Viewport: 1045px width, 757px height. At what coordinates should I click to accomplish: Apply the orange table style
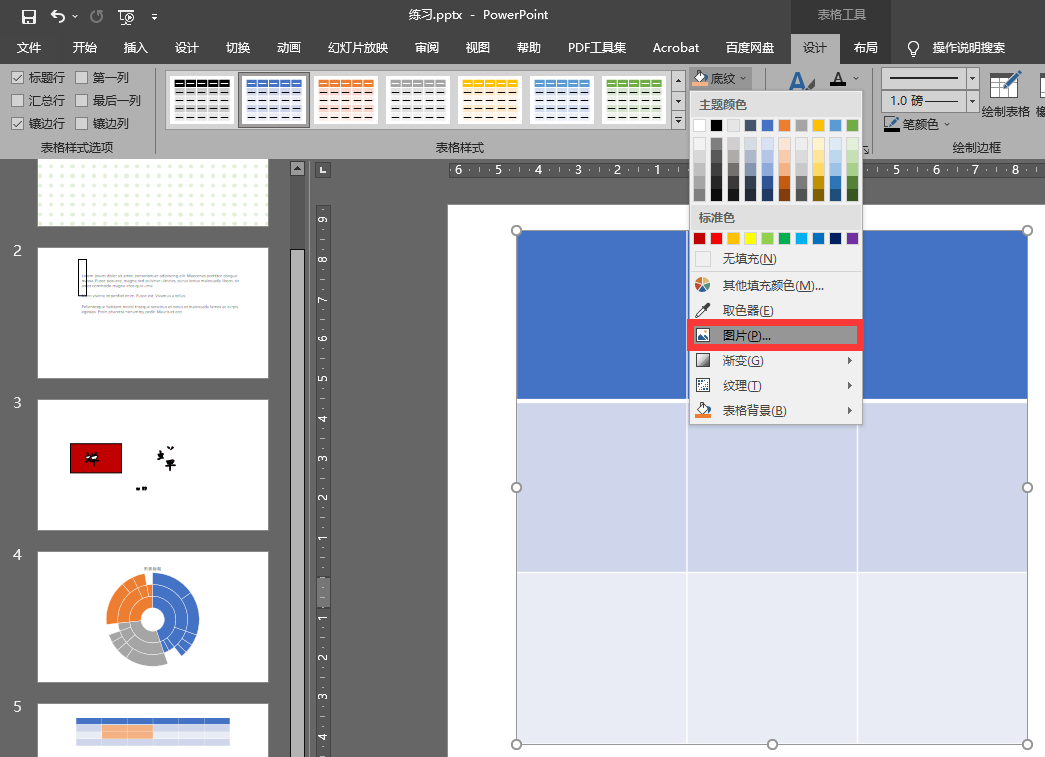[x=346, y=100]
